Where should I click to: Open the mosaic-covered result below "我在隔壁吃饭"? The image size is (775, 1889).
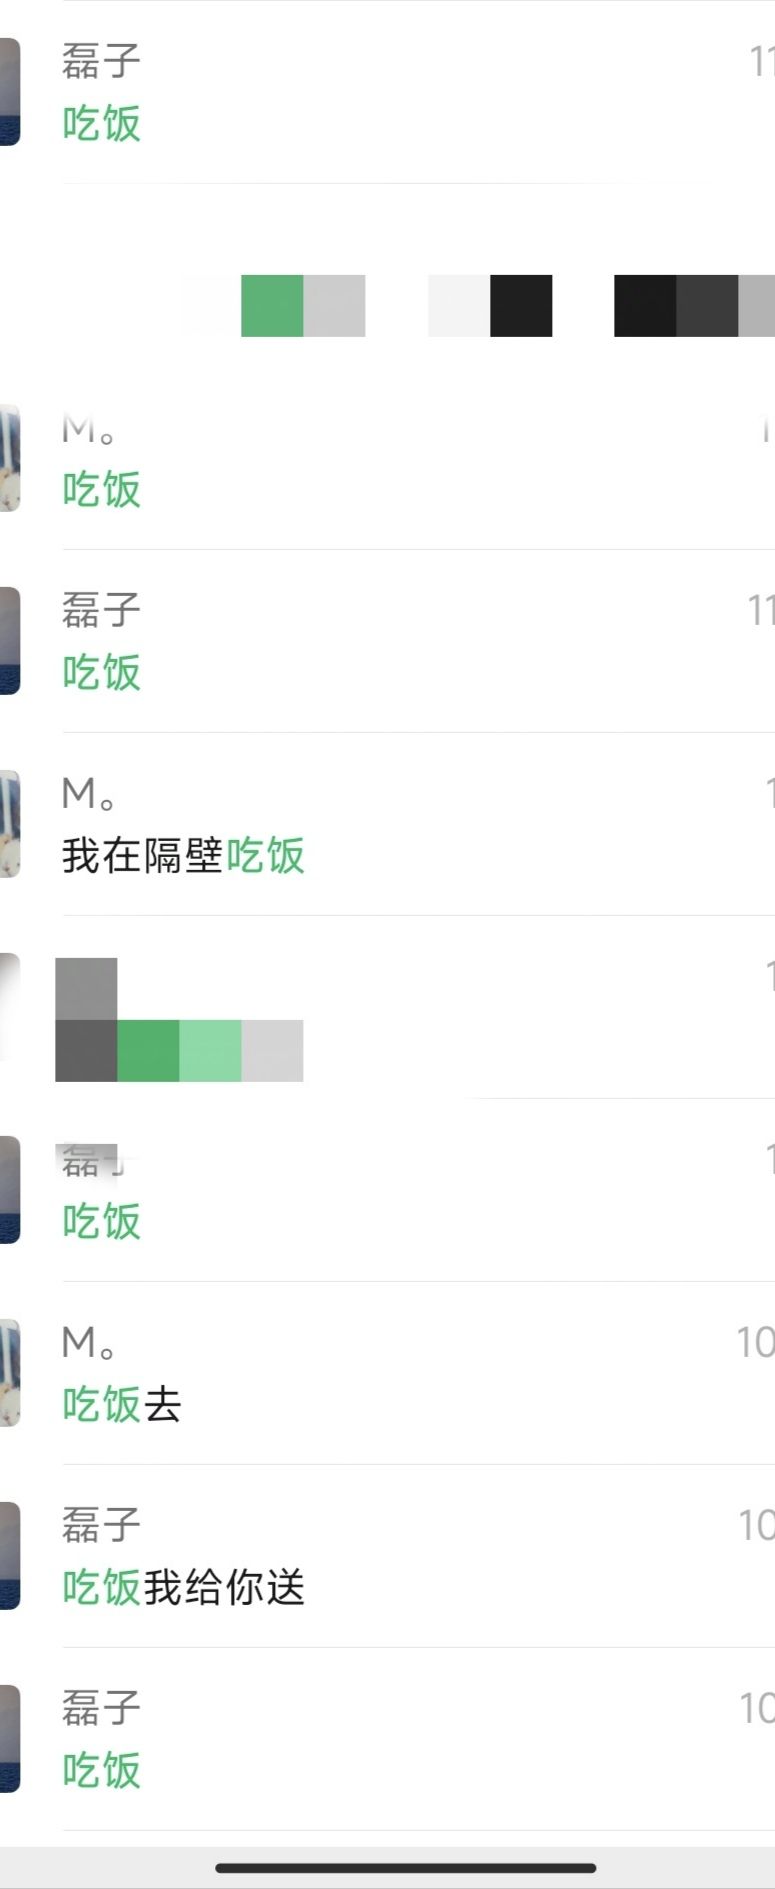[x=400, y=1008]
